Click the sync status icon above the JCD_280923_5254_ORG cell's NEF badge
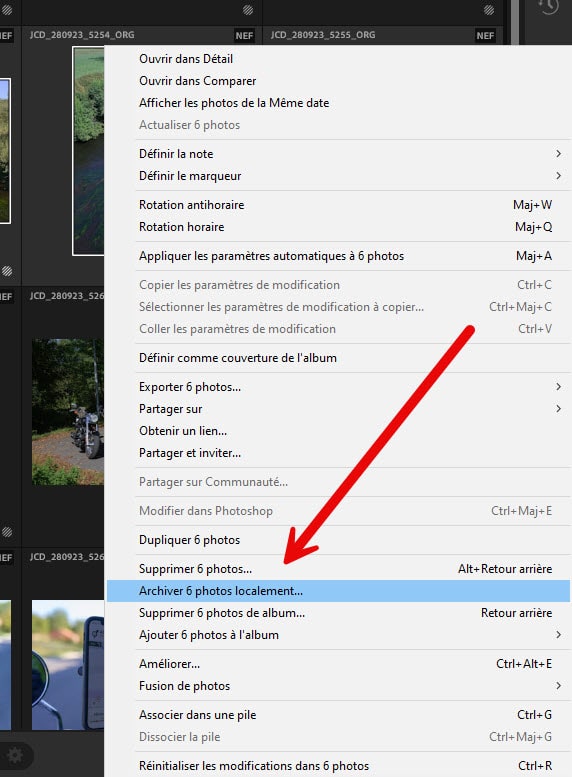The image size is (572, 777). coord(248,9)
